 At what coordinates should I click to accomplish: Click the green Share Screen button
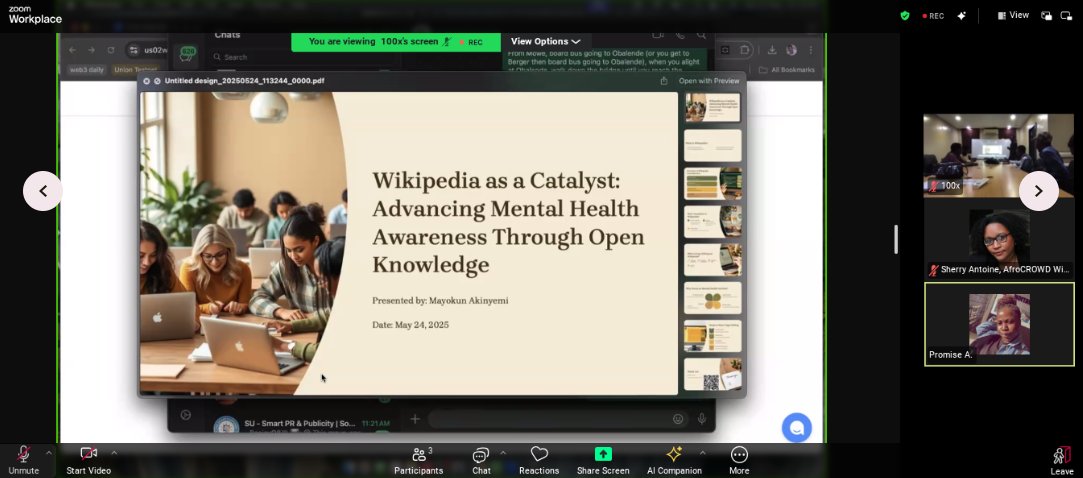pyautogui.click(x=603, y=460)
